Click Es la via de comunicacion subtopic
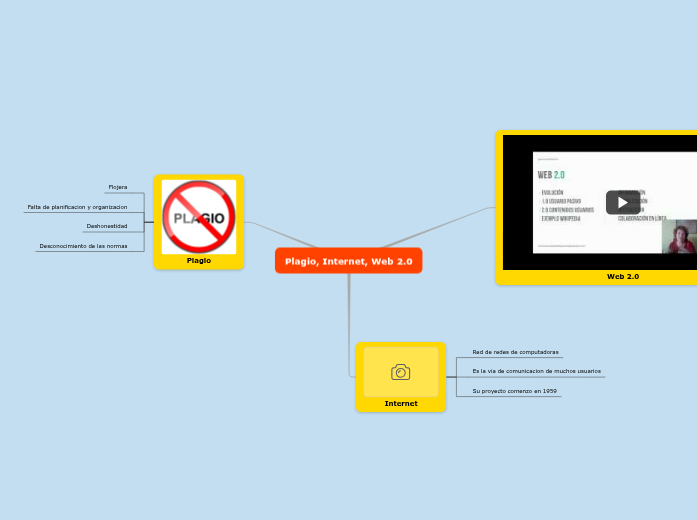Screen dimensions: 697x520 pyautogui.click(x=536, y=371)
